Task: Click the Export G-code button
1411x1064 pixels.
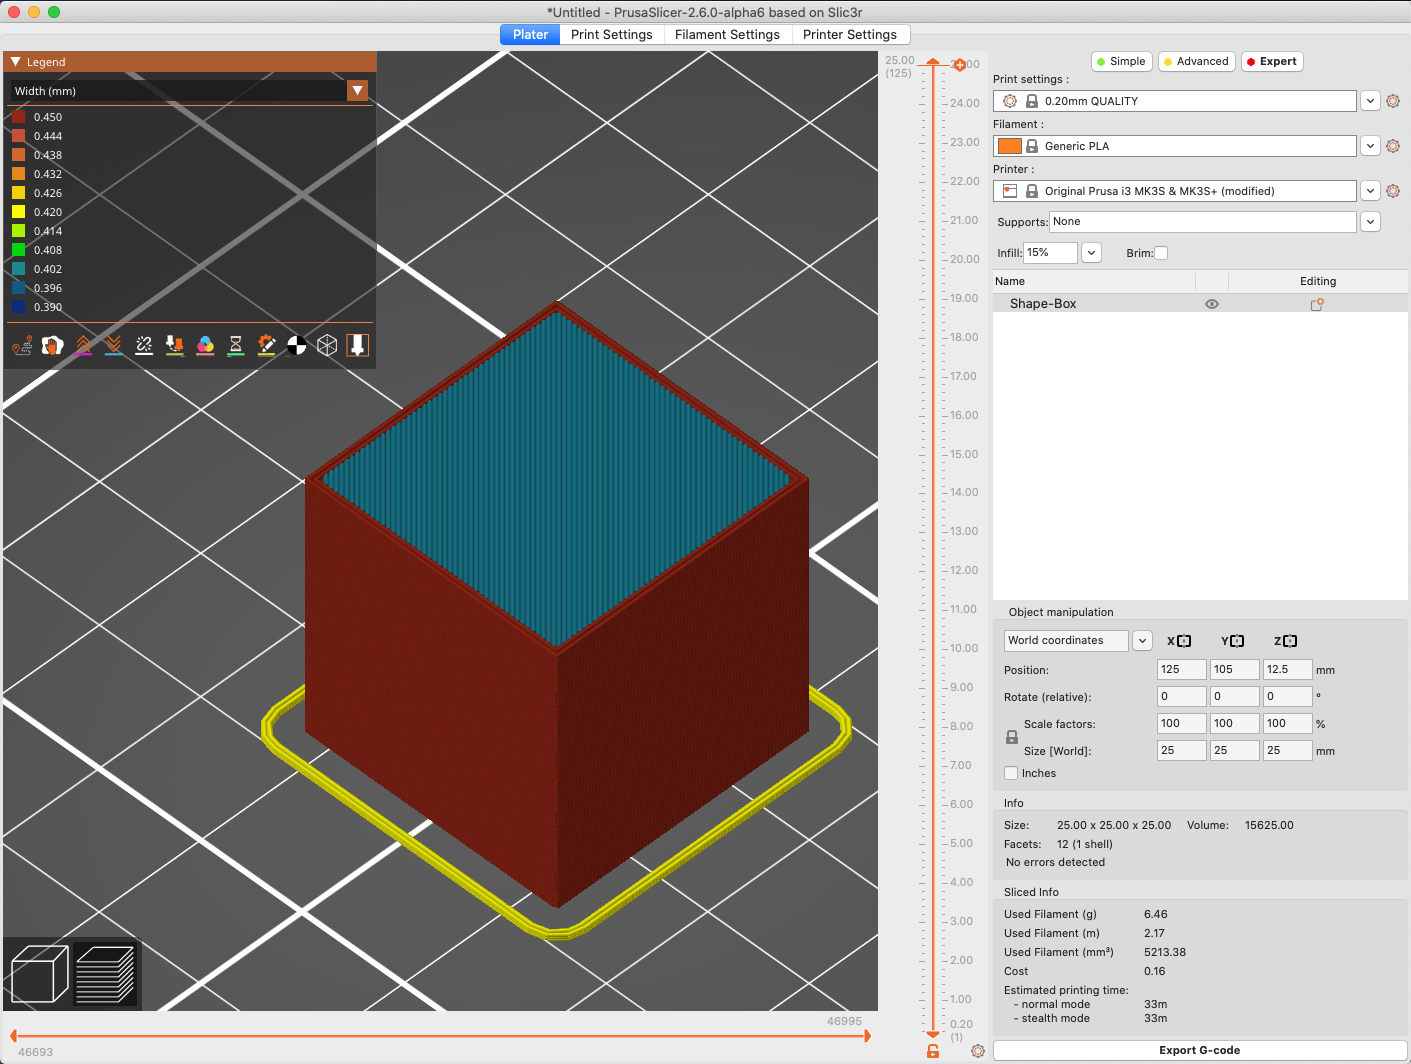Action: pos(1198,1050)
